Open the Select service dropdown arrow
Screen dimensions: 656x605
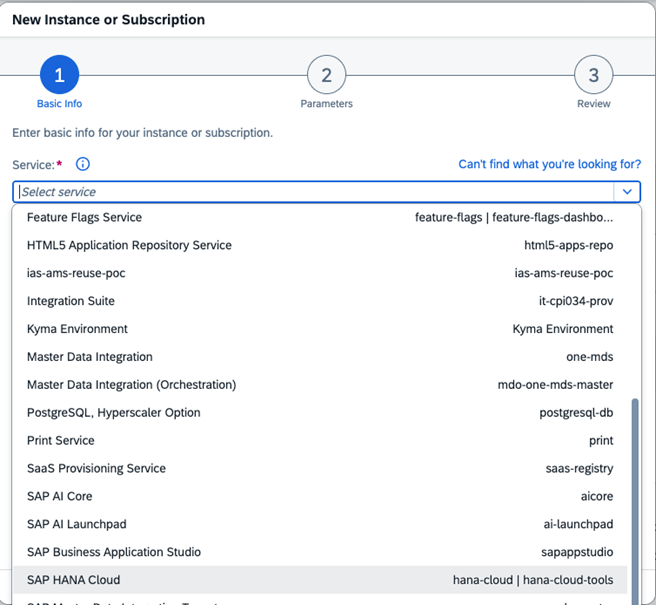coord(627,191)
